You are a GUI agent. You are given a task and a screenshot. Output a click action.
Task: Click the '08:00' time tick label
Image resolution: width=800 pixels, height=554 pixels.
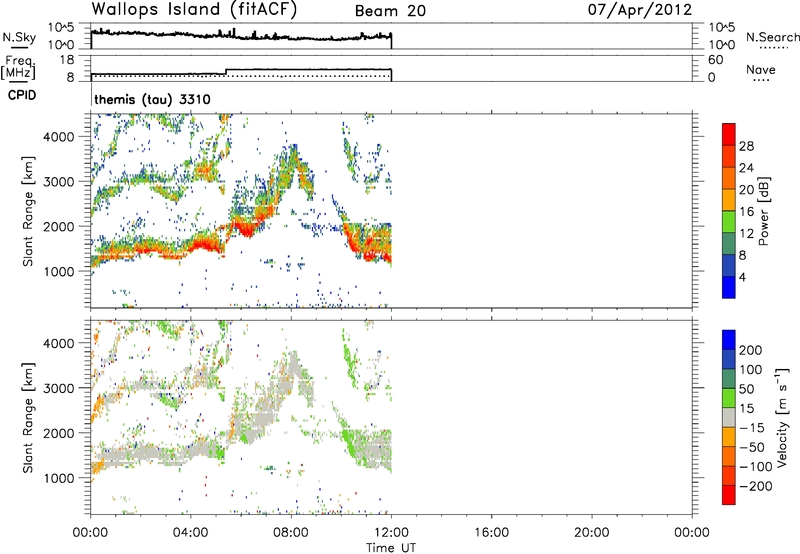point(291,533)
